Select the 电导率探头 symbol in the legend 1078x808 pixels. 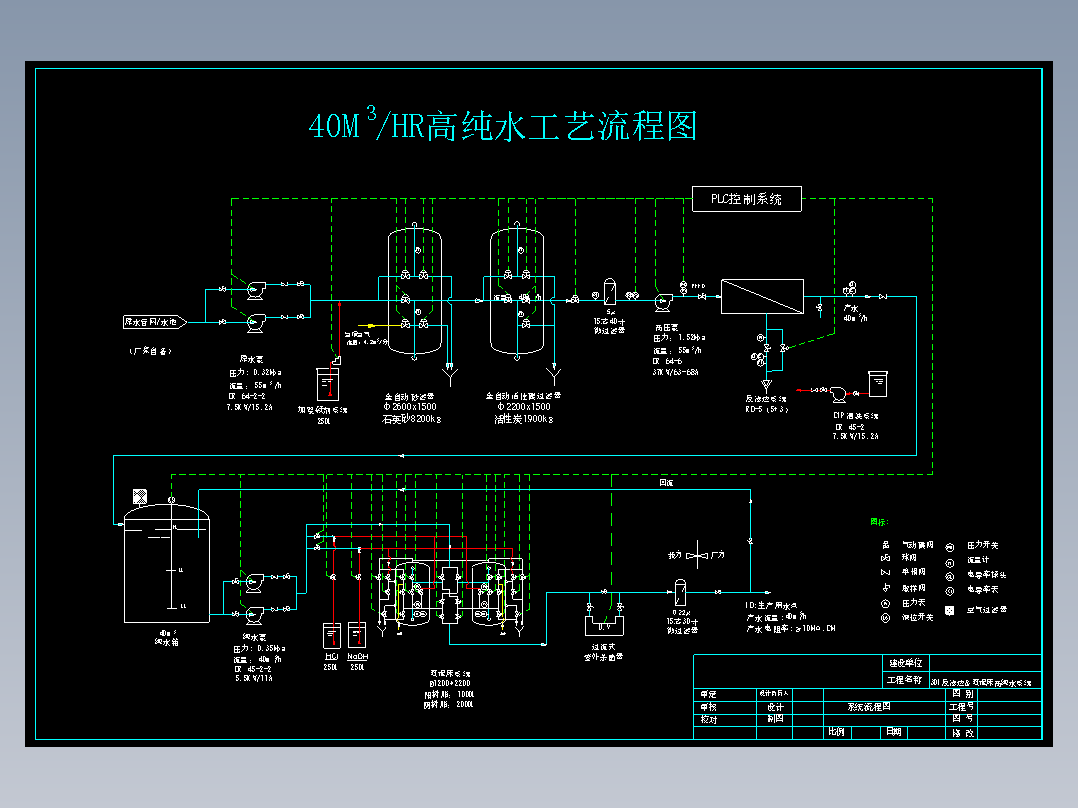(x=950, y=575)
